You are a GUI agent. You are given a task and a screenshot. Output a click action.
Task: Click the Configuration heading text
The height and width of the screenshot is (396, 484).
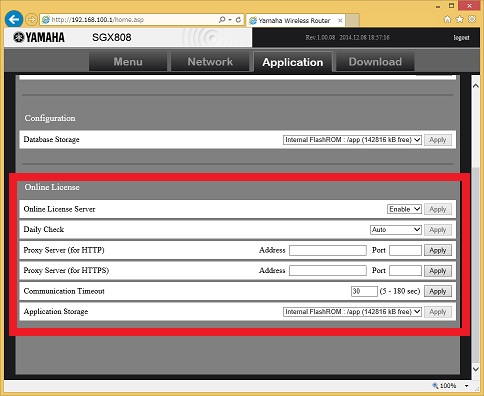[x=50, y=118]
